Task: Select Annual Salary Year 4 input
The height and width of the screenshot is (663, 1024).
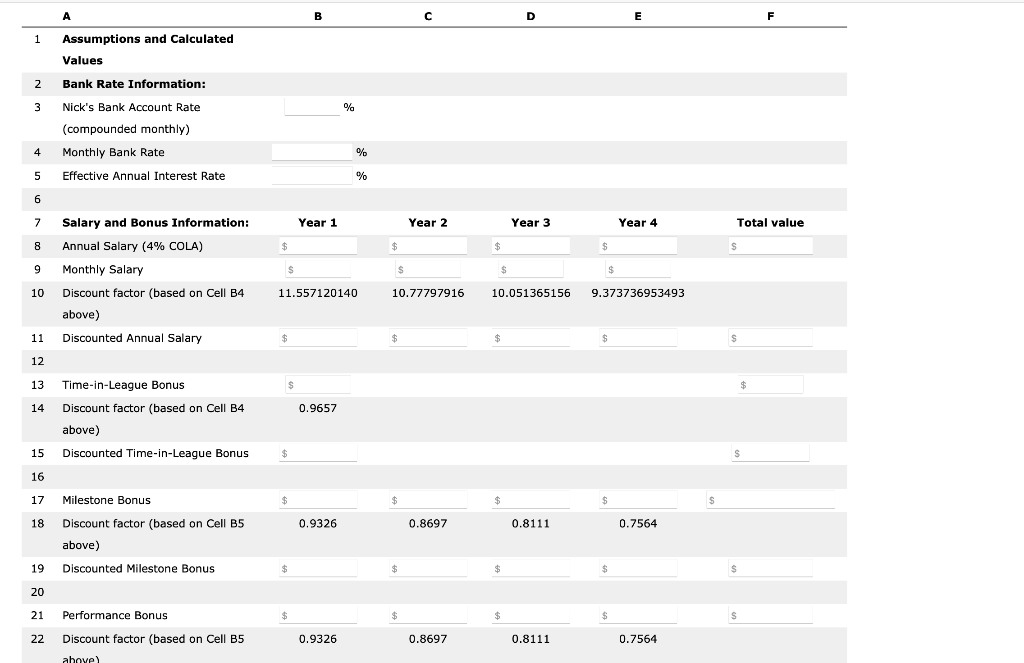Action: (x=638, y=246)
